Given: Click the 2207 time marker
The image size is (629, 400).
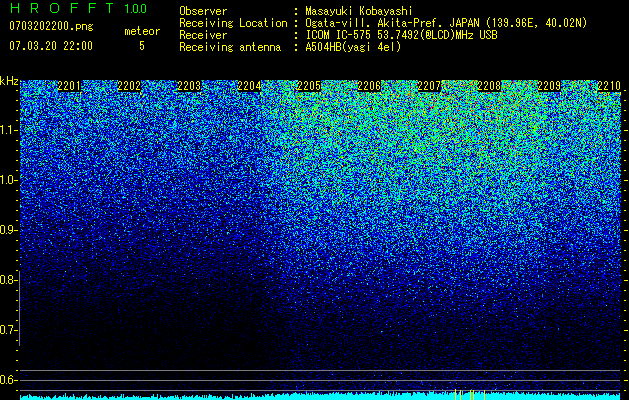Looking at the screenshot, I should click(429, 86).
